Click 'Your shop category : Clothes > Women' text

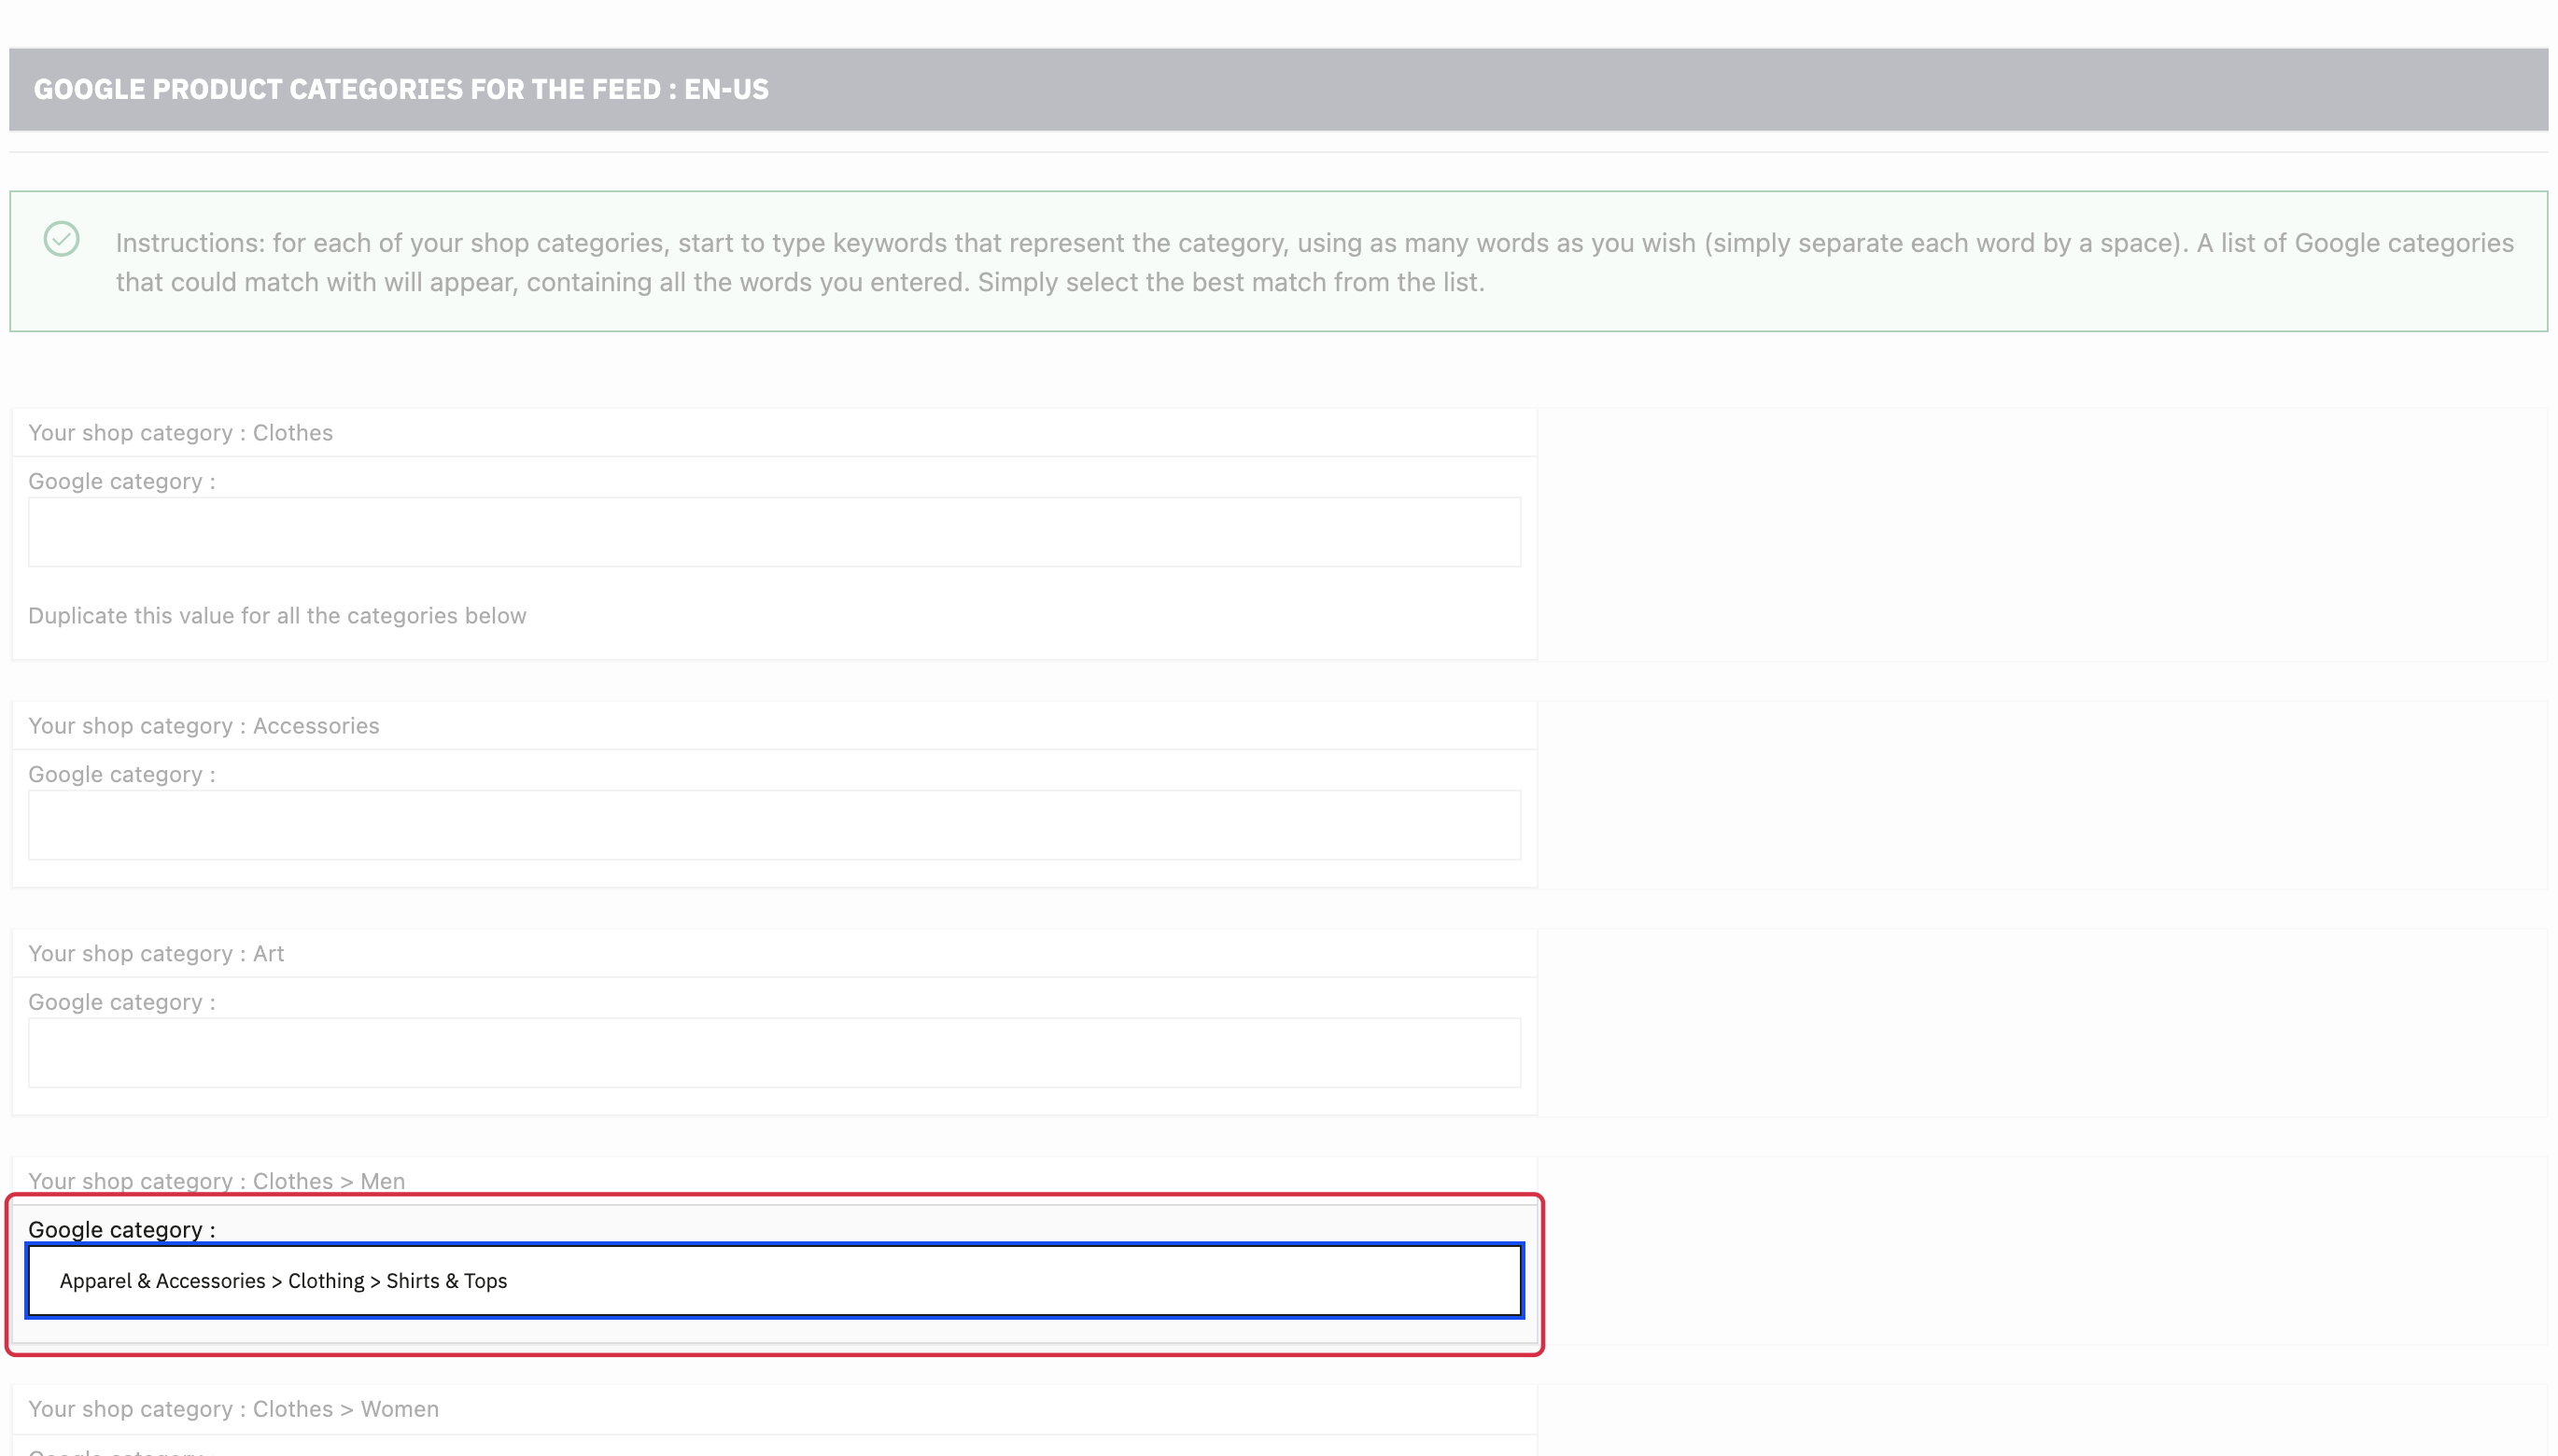click(x=233, y=1409)
